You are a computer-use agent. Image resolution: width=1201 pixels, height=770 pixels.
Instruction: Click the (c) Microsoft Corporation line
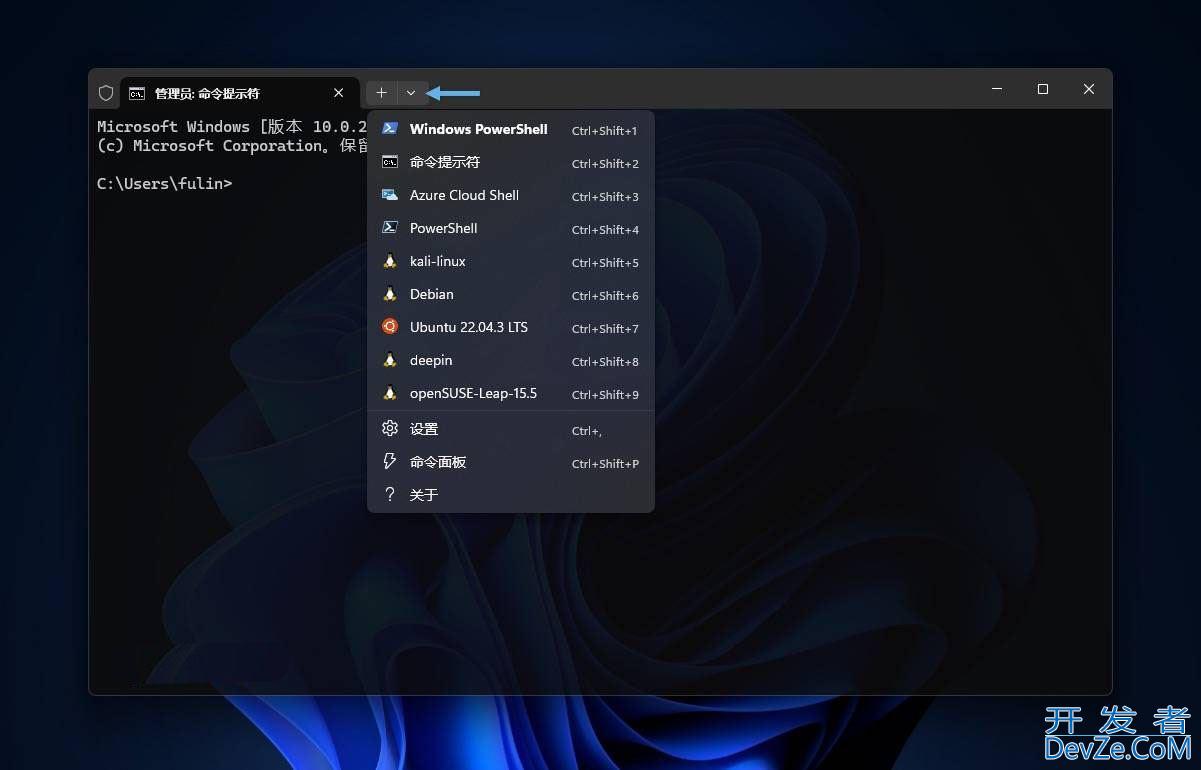click(232, 146)
